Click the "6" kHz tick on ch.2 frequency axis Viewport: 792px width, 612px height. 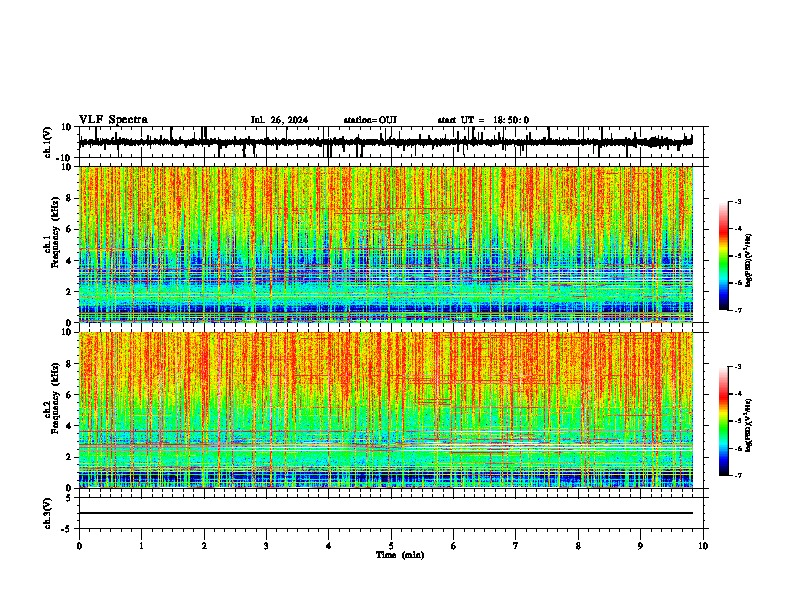(x=69, y=395)
